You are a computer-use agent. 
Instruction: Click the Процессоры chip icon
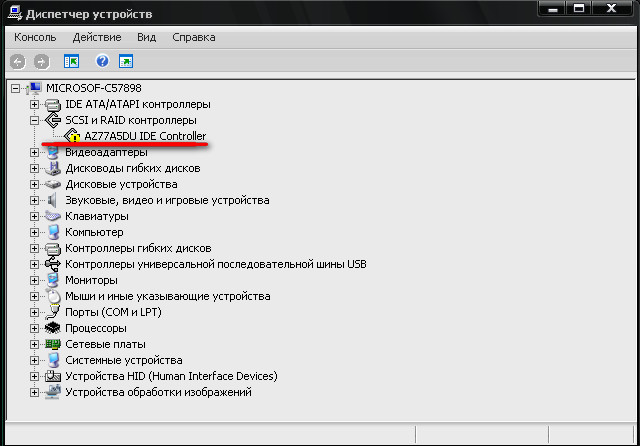click(53, 328)
